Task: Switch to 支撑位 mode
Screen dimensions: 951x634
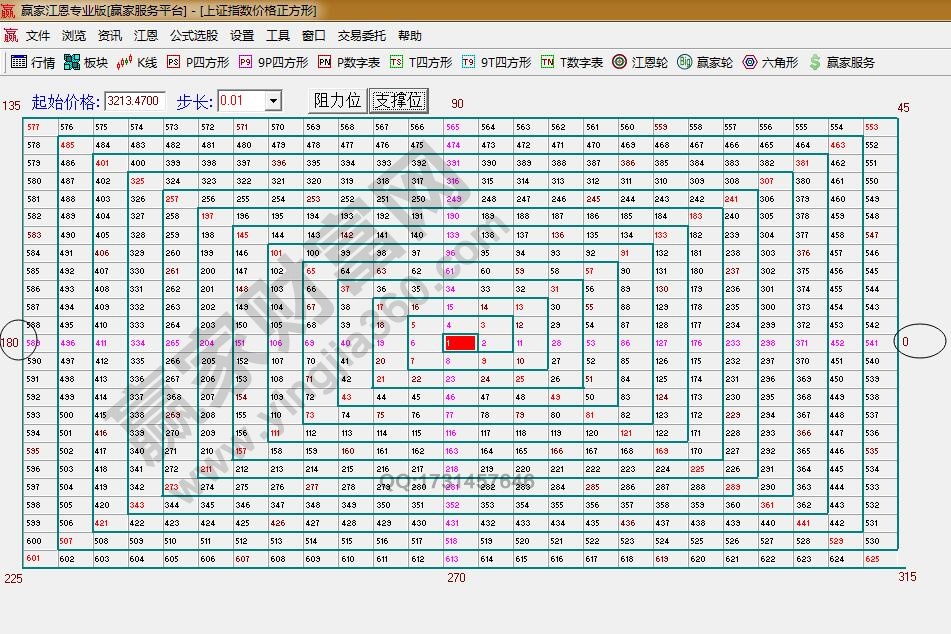Action: pyautogui.click(x=398, y=100)
